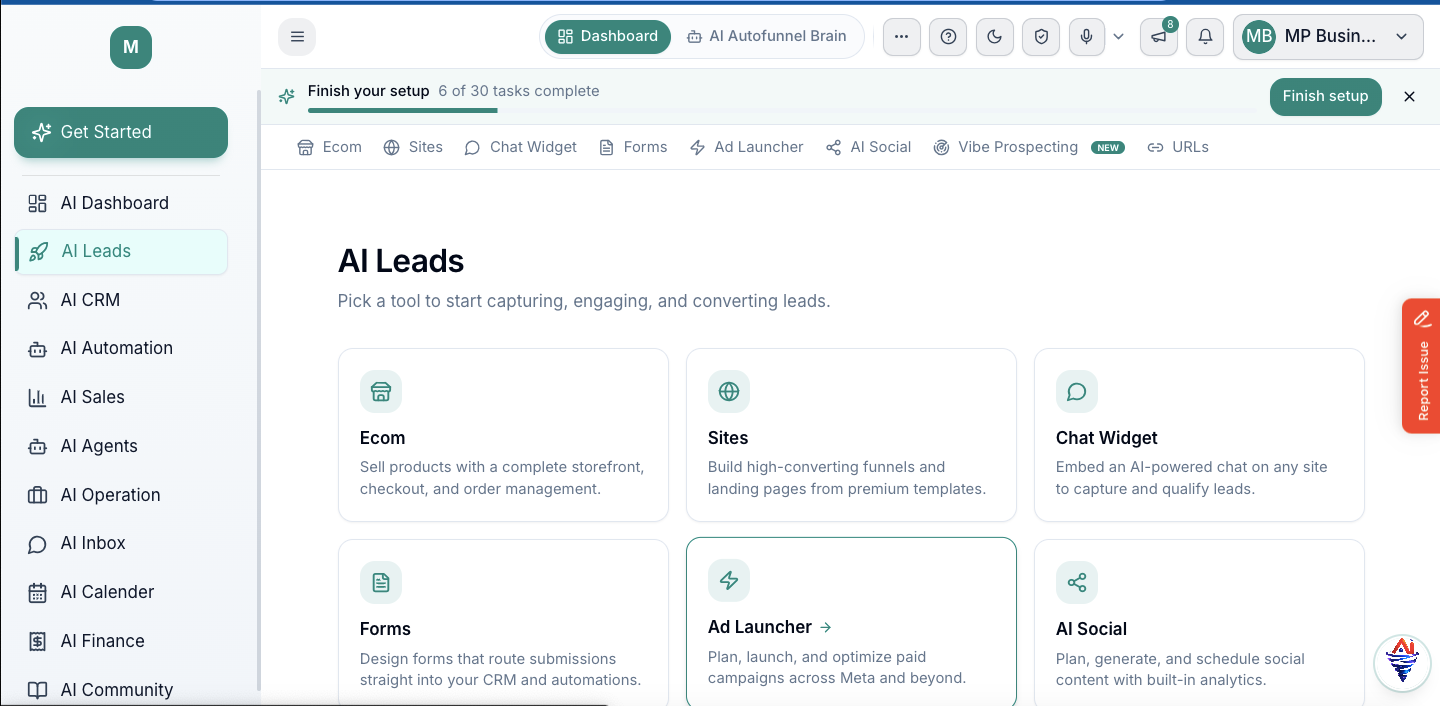Viewport: 1440px width, 706px height.
Task: Open the AI assistant floating logo
Action: tap(1402, 661)
